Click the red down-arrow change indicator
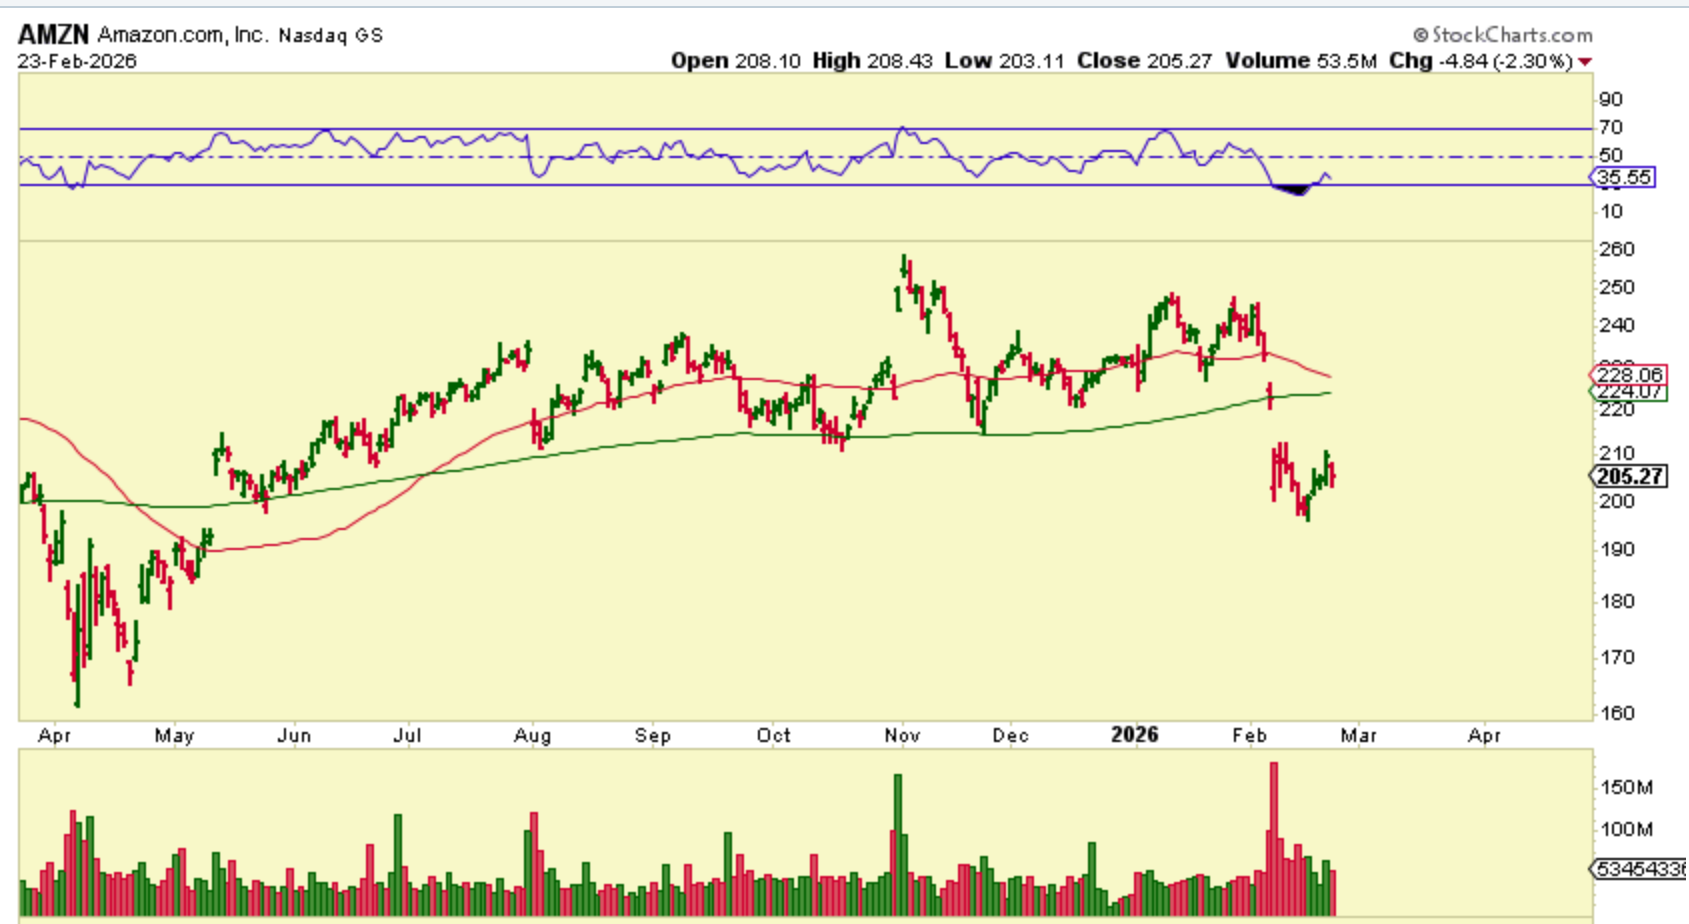This screenshot has height=924, width=1689. click(1584, 62)
